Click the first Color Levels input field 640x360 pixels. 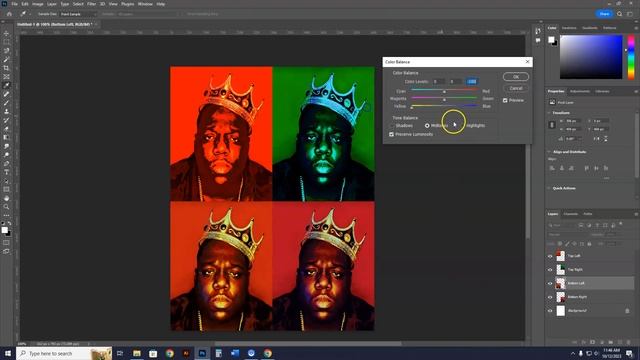coord(439,82)
